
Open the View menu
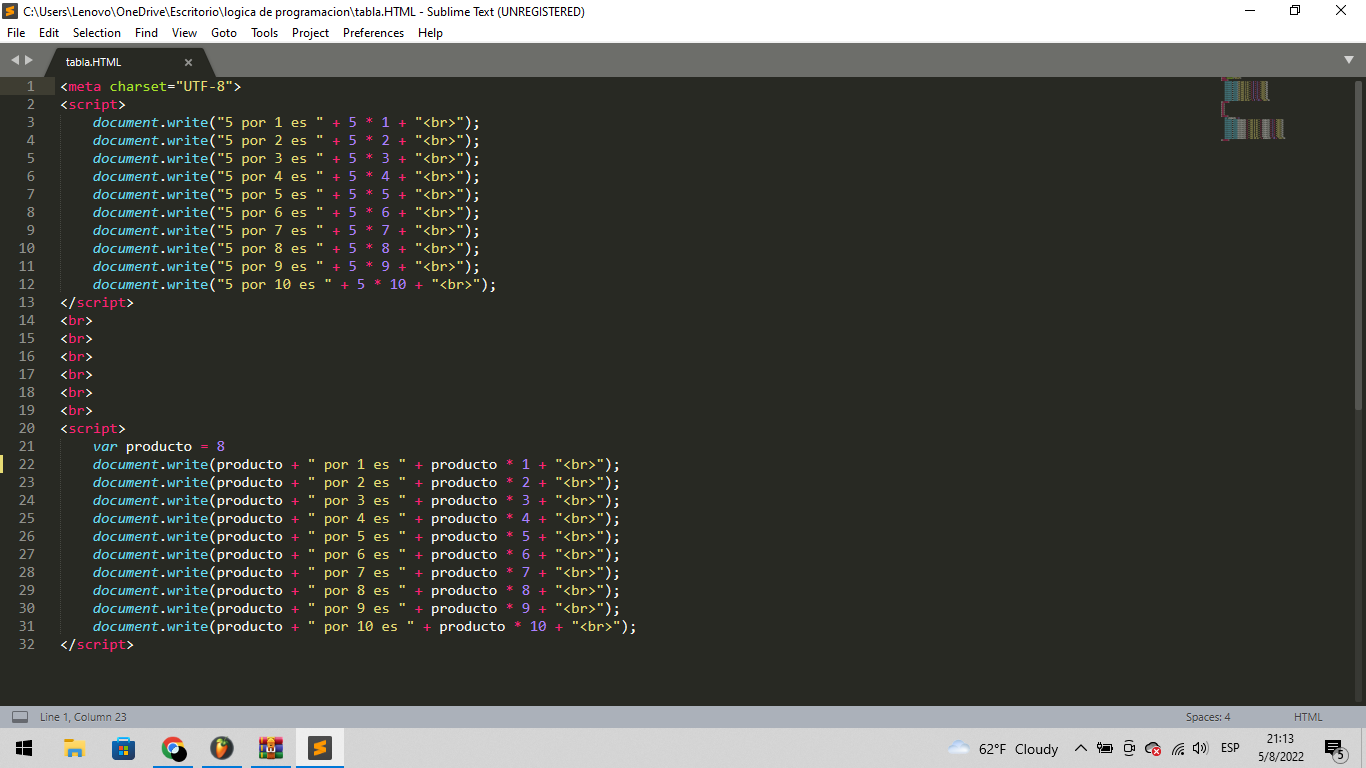click(x=184, y=33)
